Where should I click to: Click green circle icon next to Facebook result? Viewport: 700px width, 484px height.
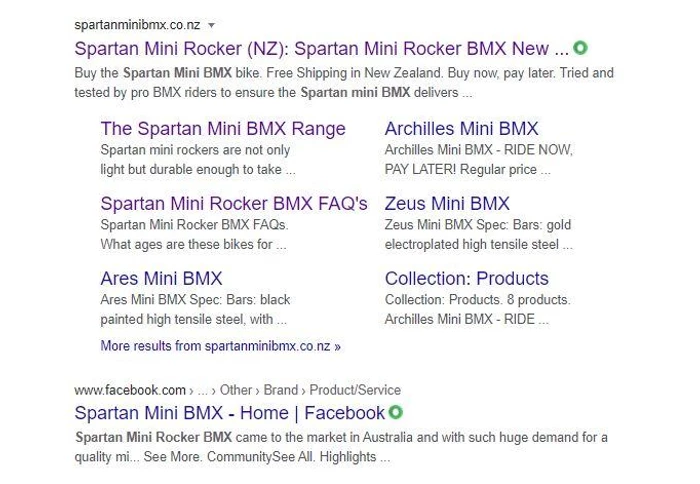click(x=396, y=412)
